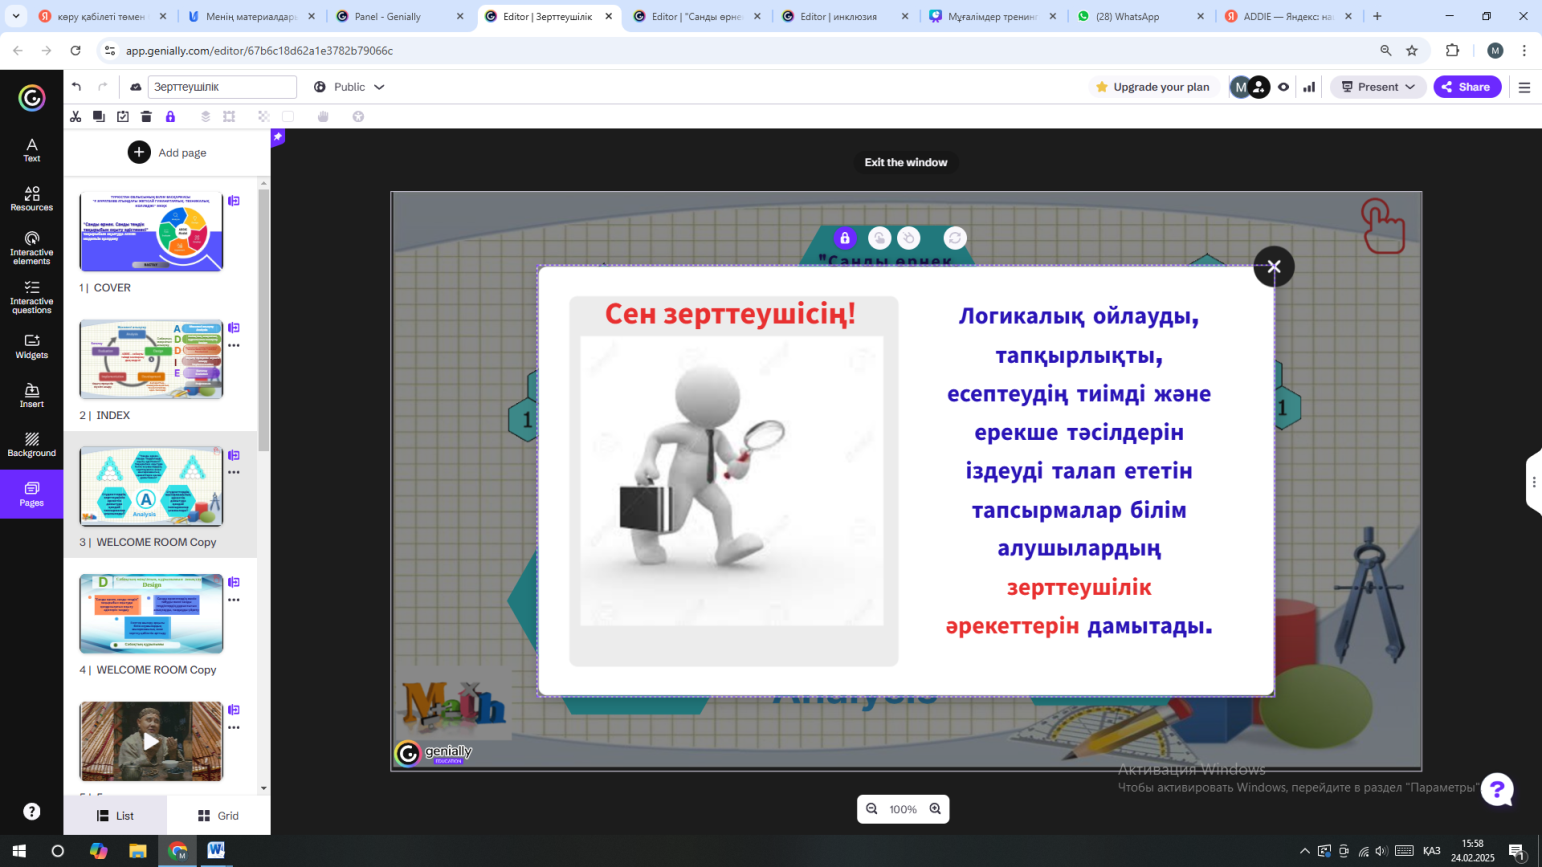This screenshot has width=1542, height=867.
Task: Open File Explorer from the taskbar
Action: tap(138, 851)
